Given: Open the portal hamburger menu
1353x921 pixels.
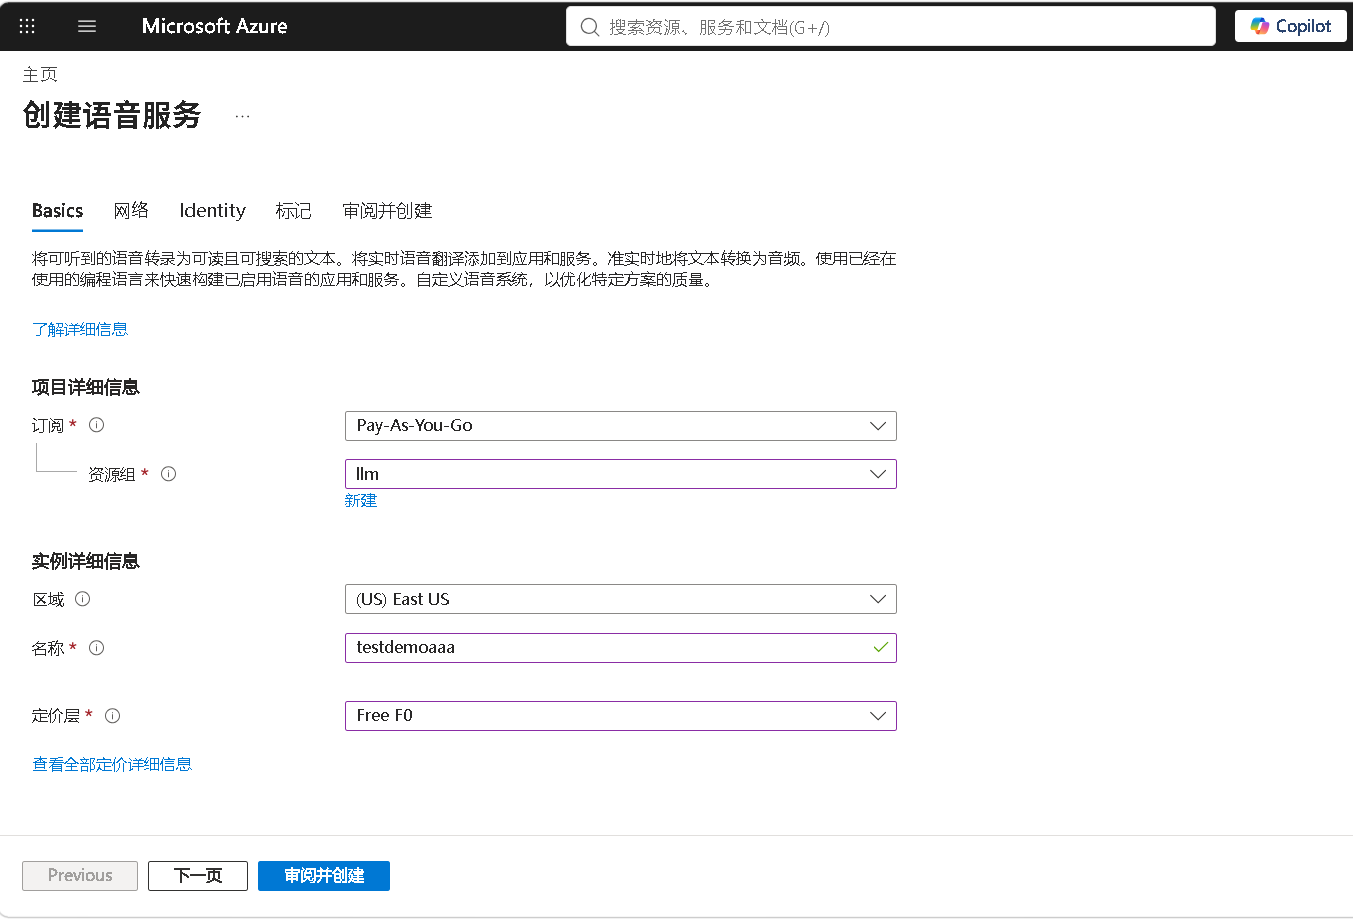Looking at the screenshot, I should click(87, 26).
